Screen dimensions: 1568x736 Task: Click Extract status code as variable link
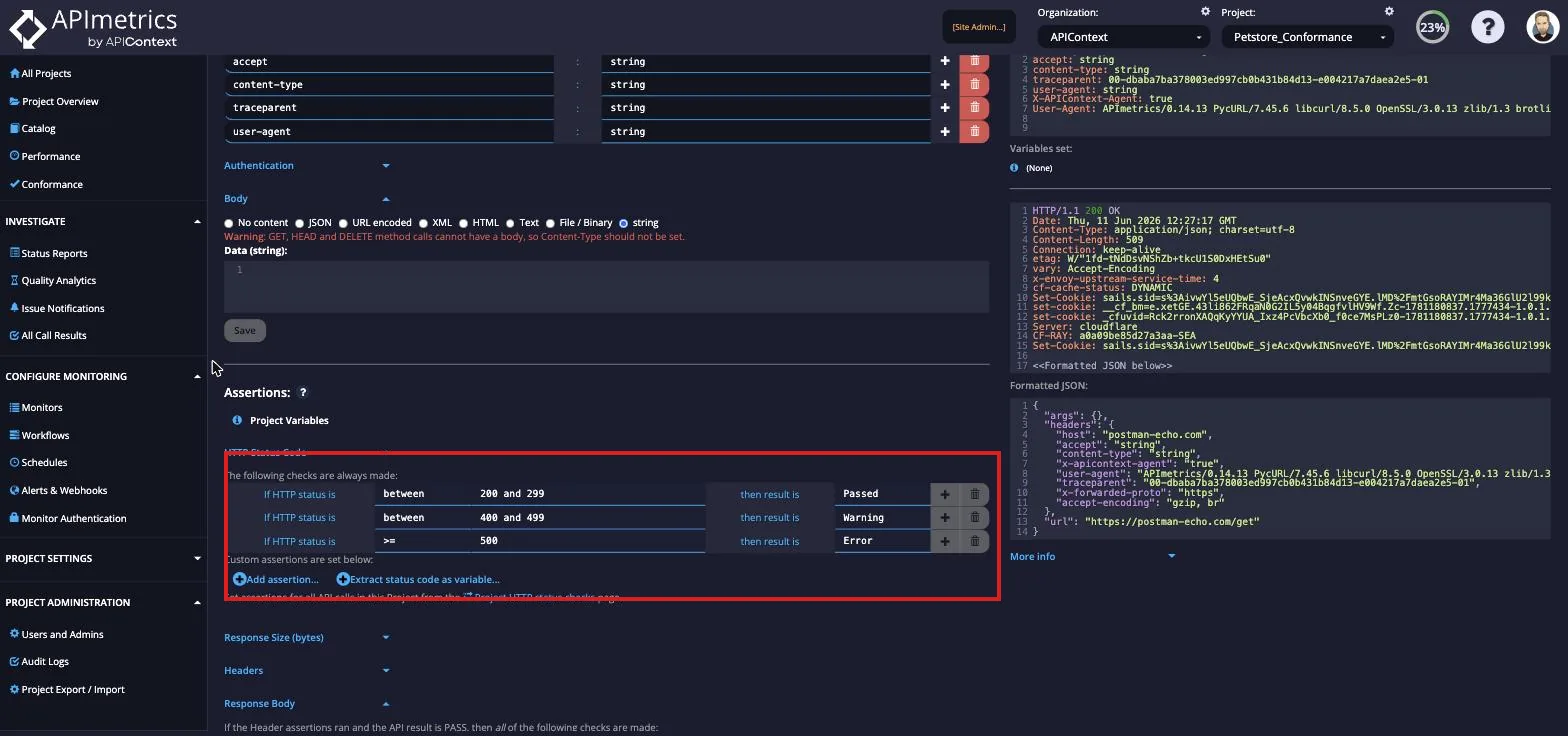[418, 580]
